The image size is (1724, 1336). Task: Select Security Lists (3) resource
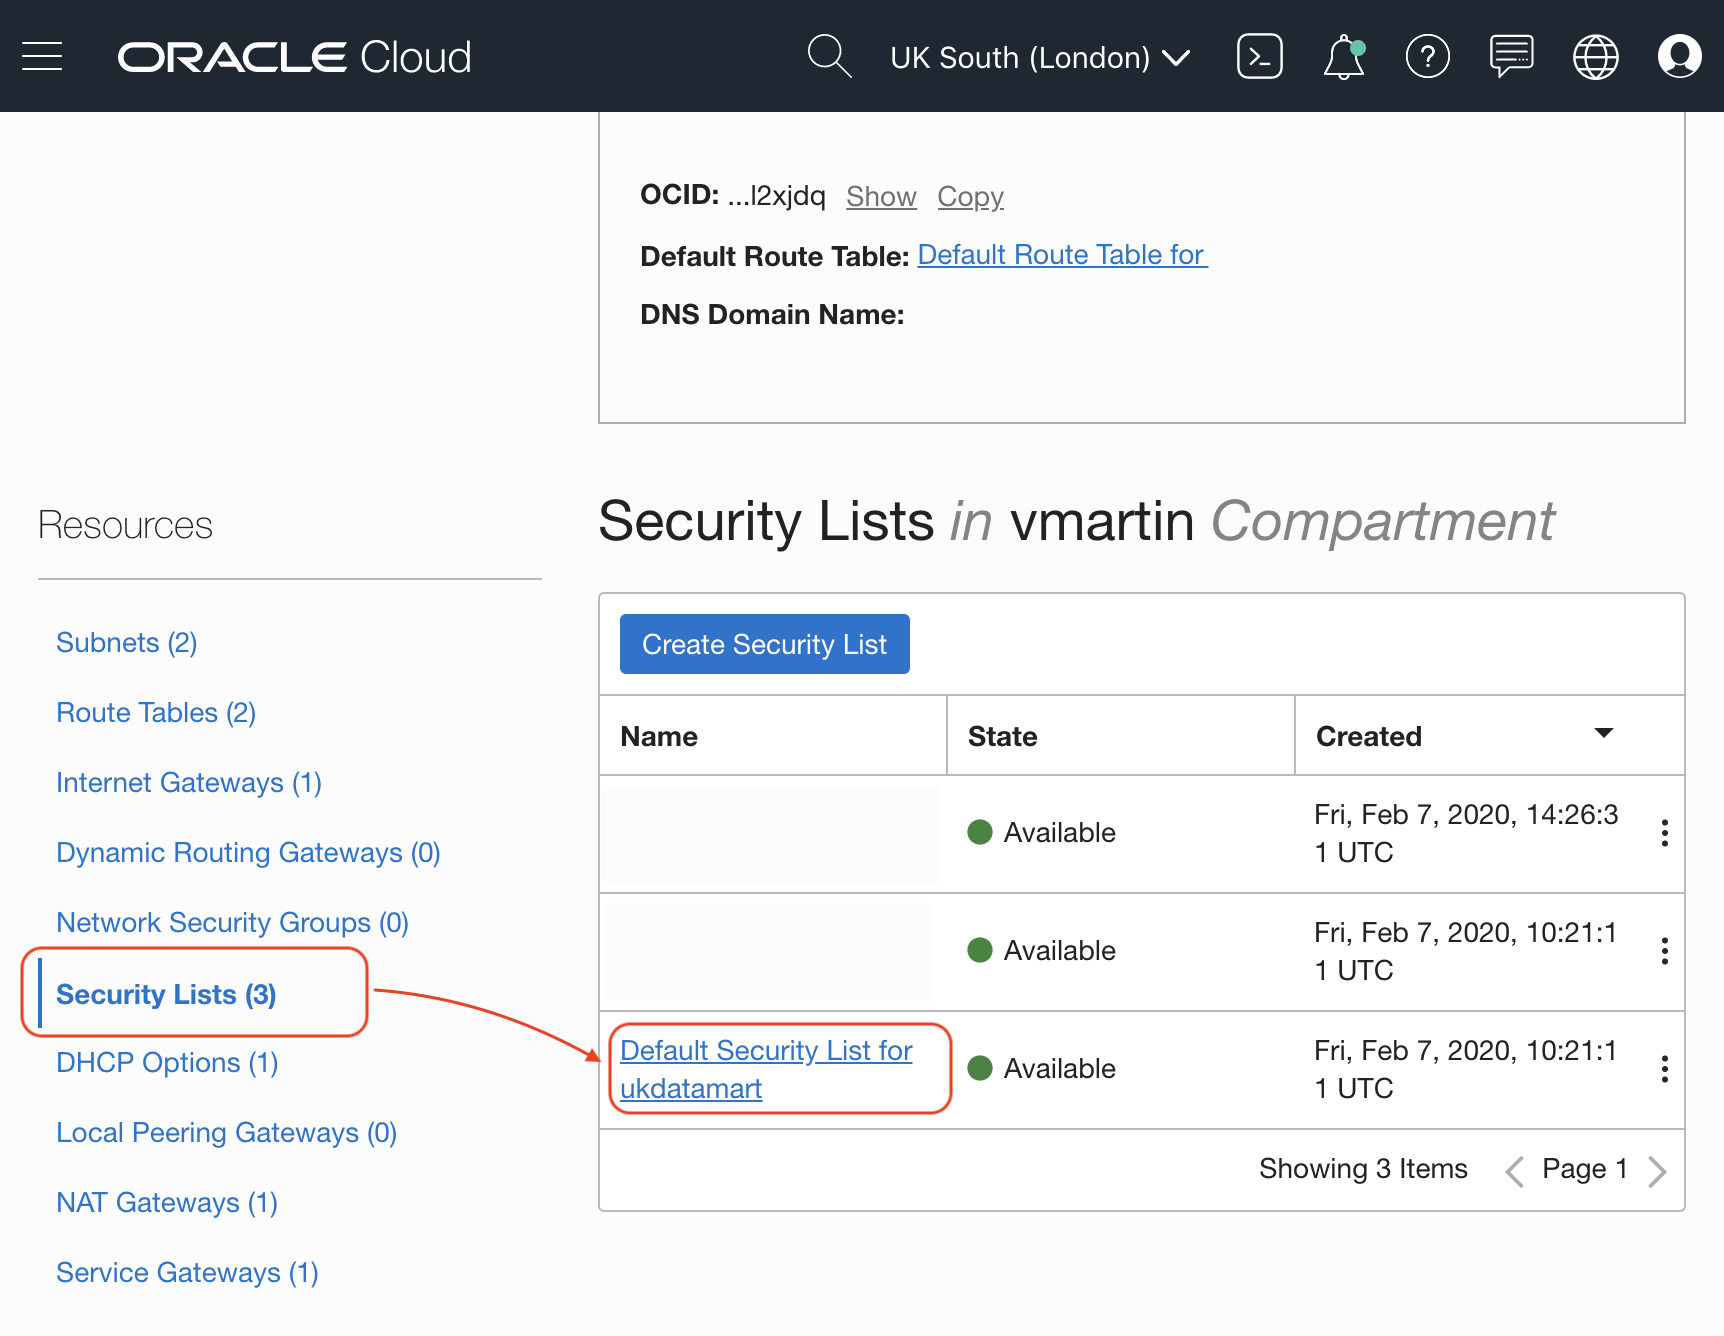(166, 995)
